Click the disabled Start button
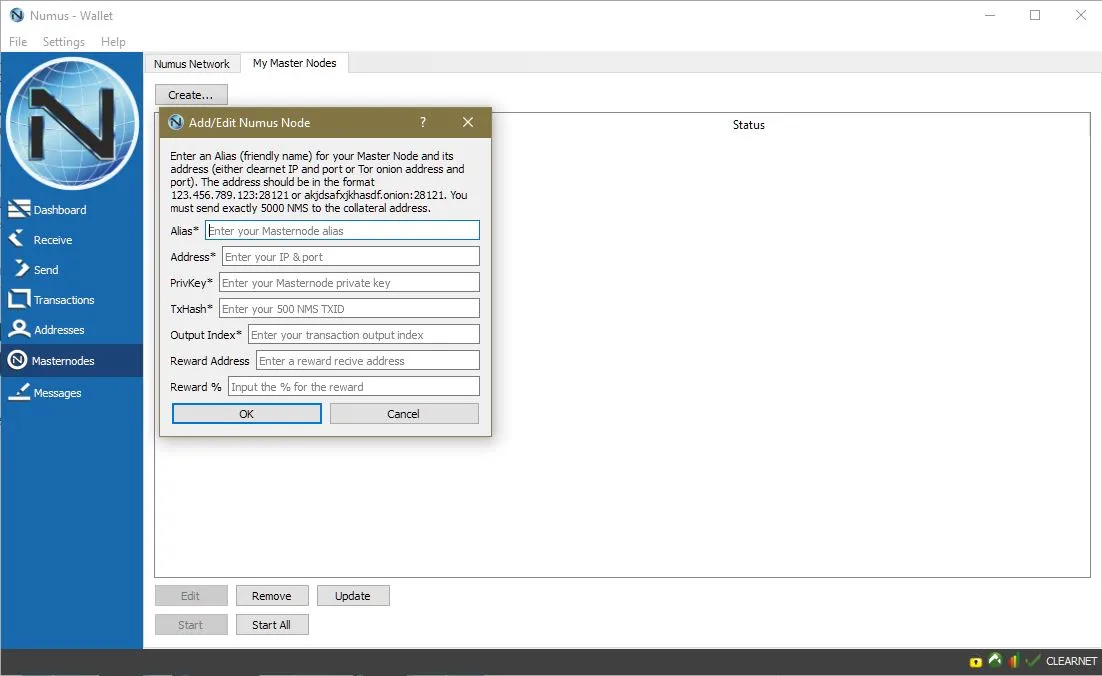Screen dimensions: 1102x676 tap(191, 625)
